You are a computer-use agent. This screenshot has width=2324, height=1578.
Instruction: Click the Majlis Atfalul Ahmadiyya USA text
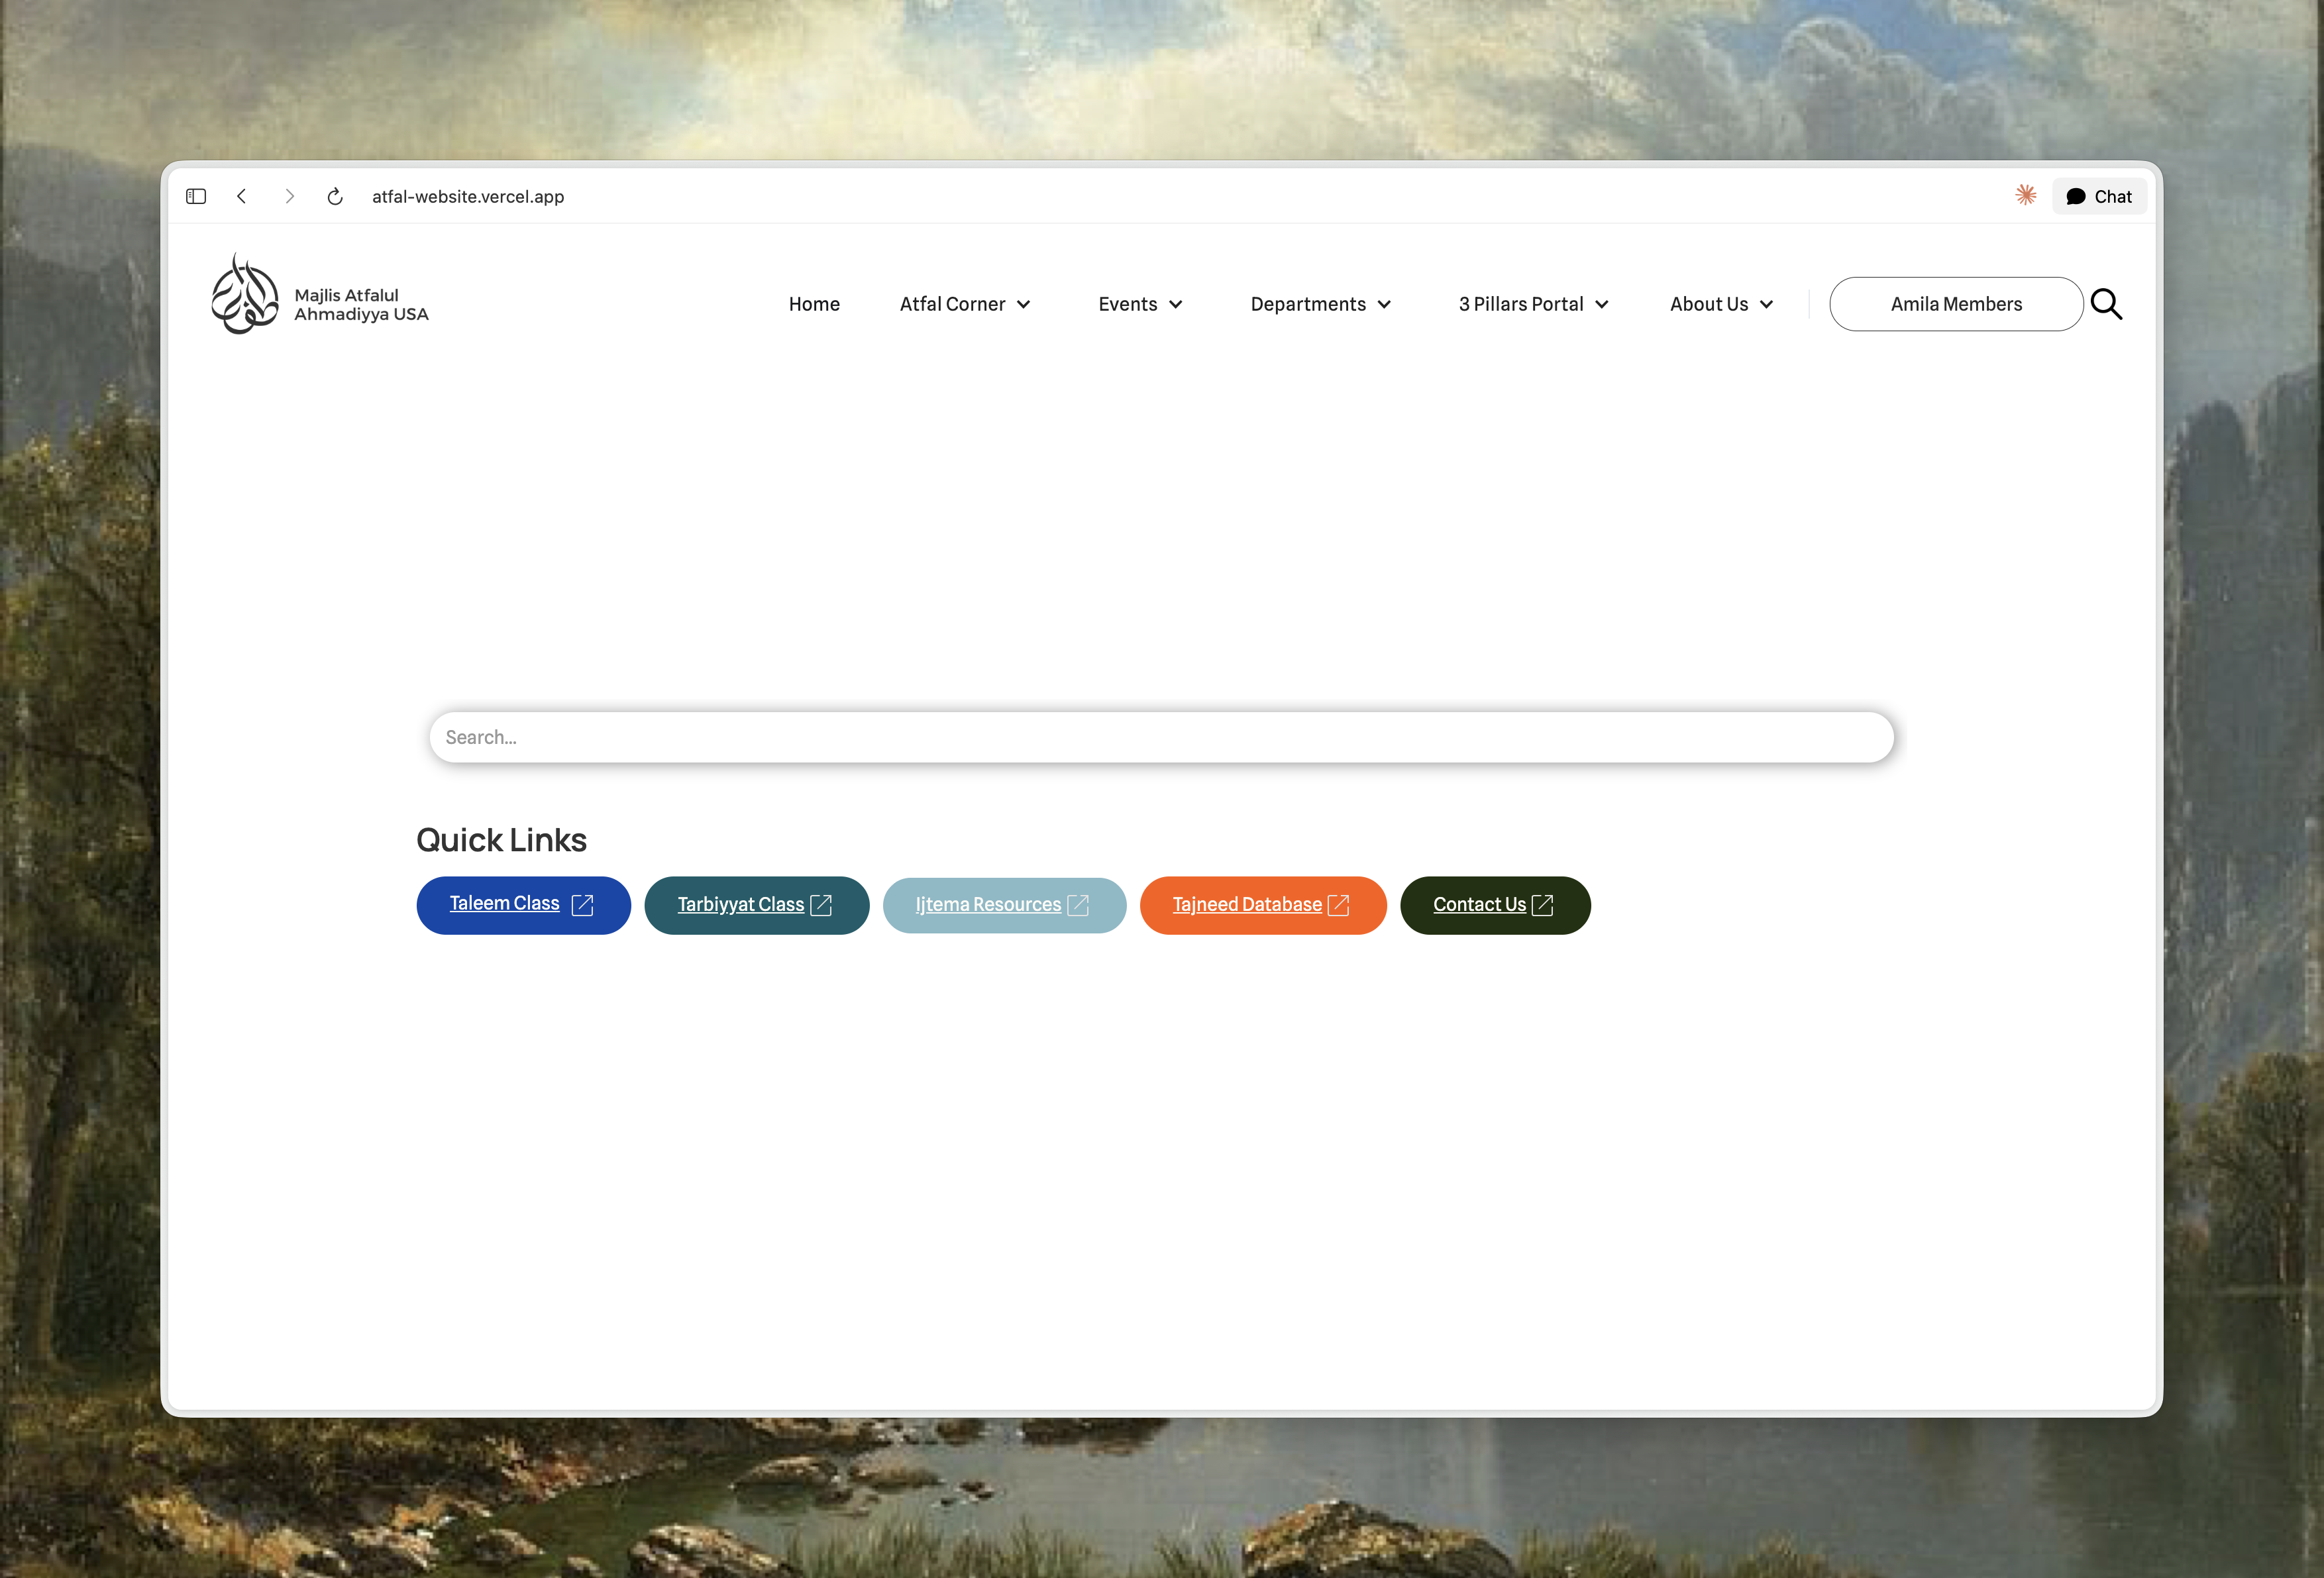[x=361, y=304]
